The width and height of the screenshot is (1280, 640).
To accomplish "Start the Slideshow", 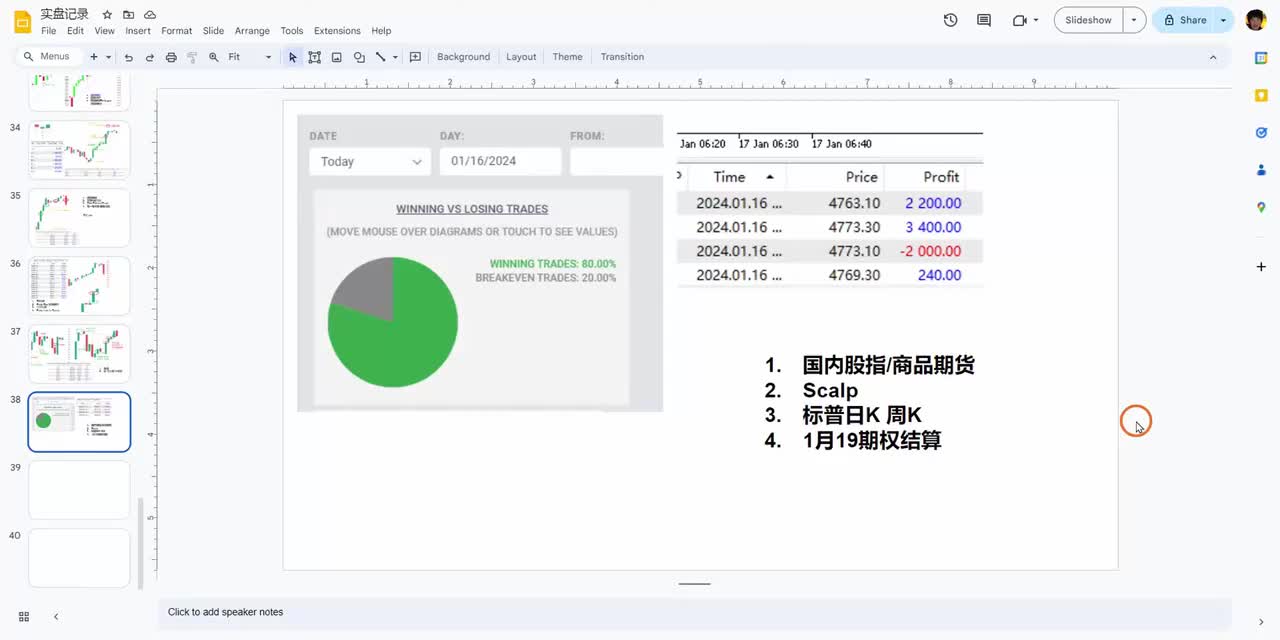I will [x=1088, y=20].
